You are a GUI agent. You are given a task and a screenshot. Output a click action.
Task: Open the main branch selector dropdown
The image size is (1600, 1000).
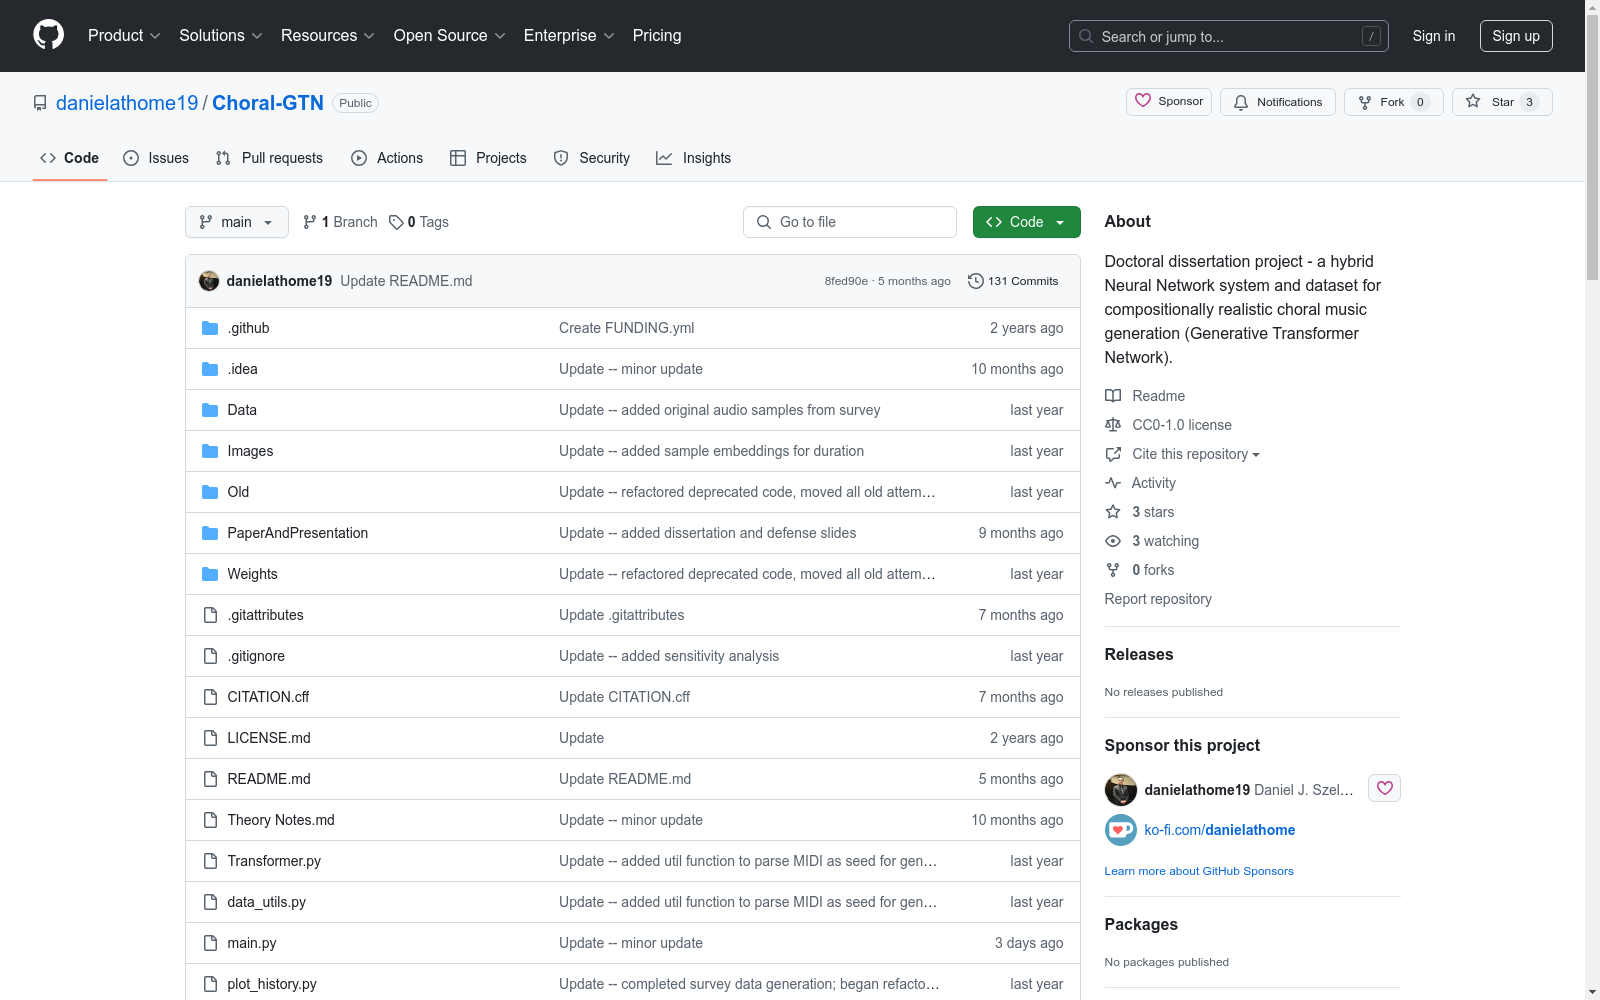[237, 222]
